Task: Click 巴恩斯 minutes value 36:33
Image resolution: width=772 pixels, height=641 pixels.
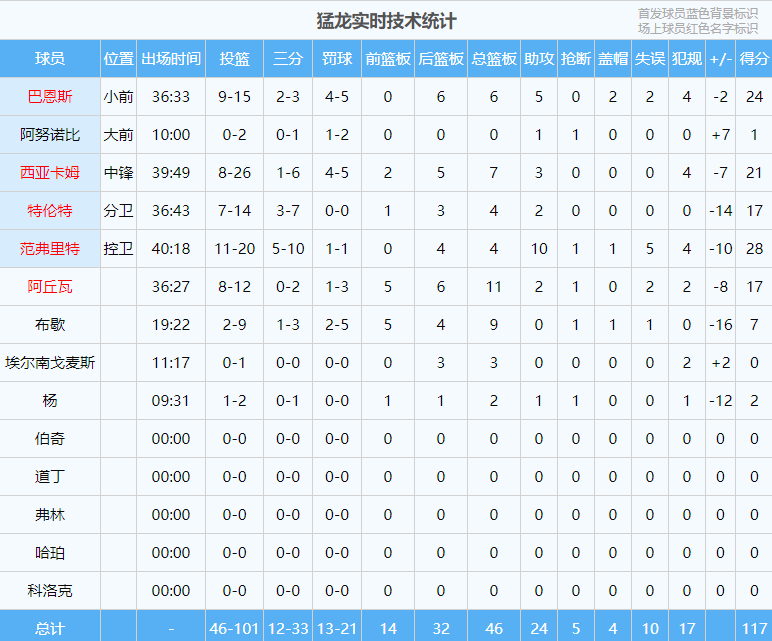Action: [x=171, y=96]
